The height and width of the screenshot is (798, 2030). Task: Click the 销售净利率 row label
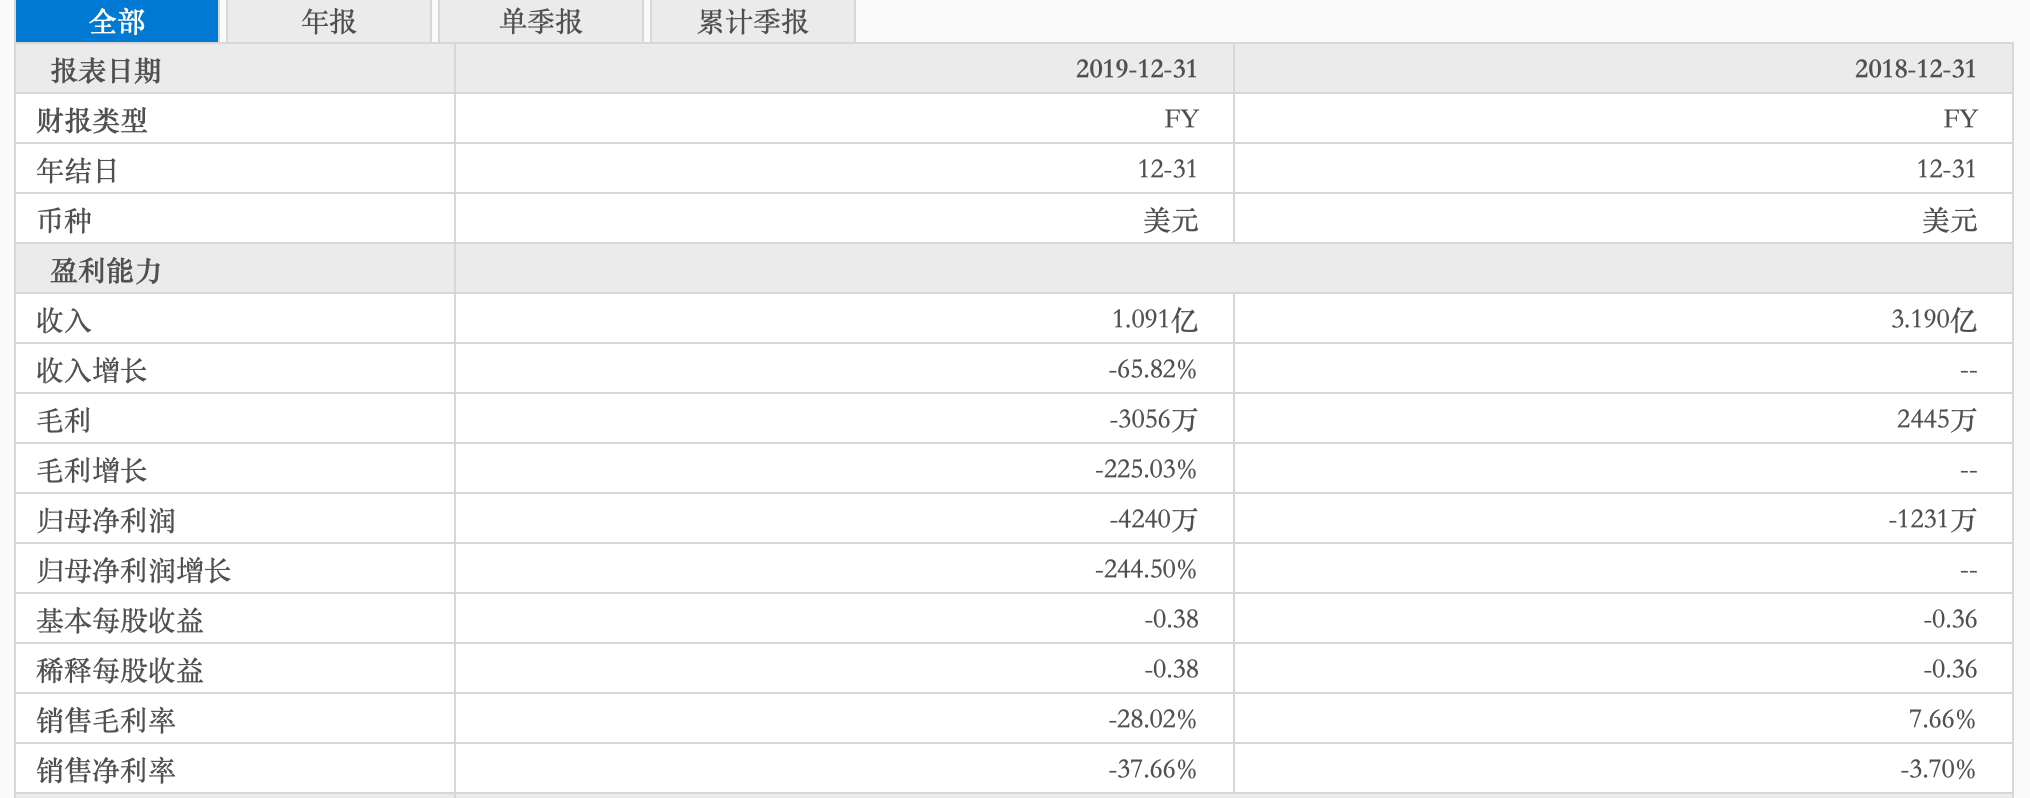pos(106,770)
